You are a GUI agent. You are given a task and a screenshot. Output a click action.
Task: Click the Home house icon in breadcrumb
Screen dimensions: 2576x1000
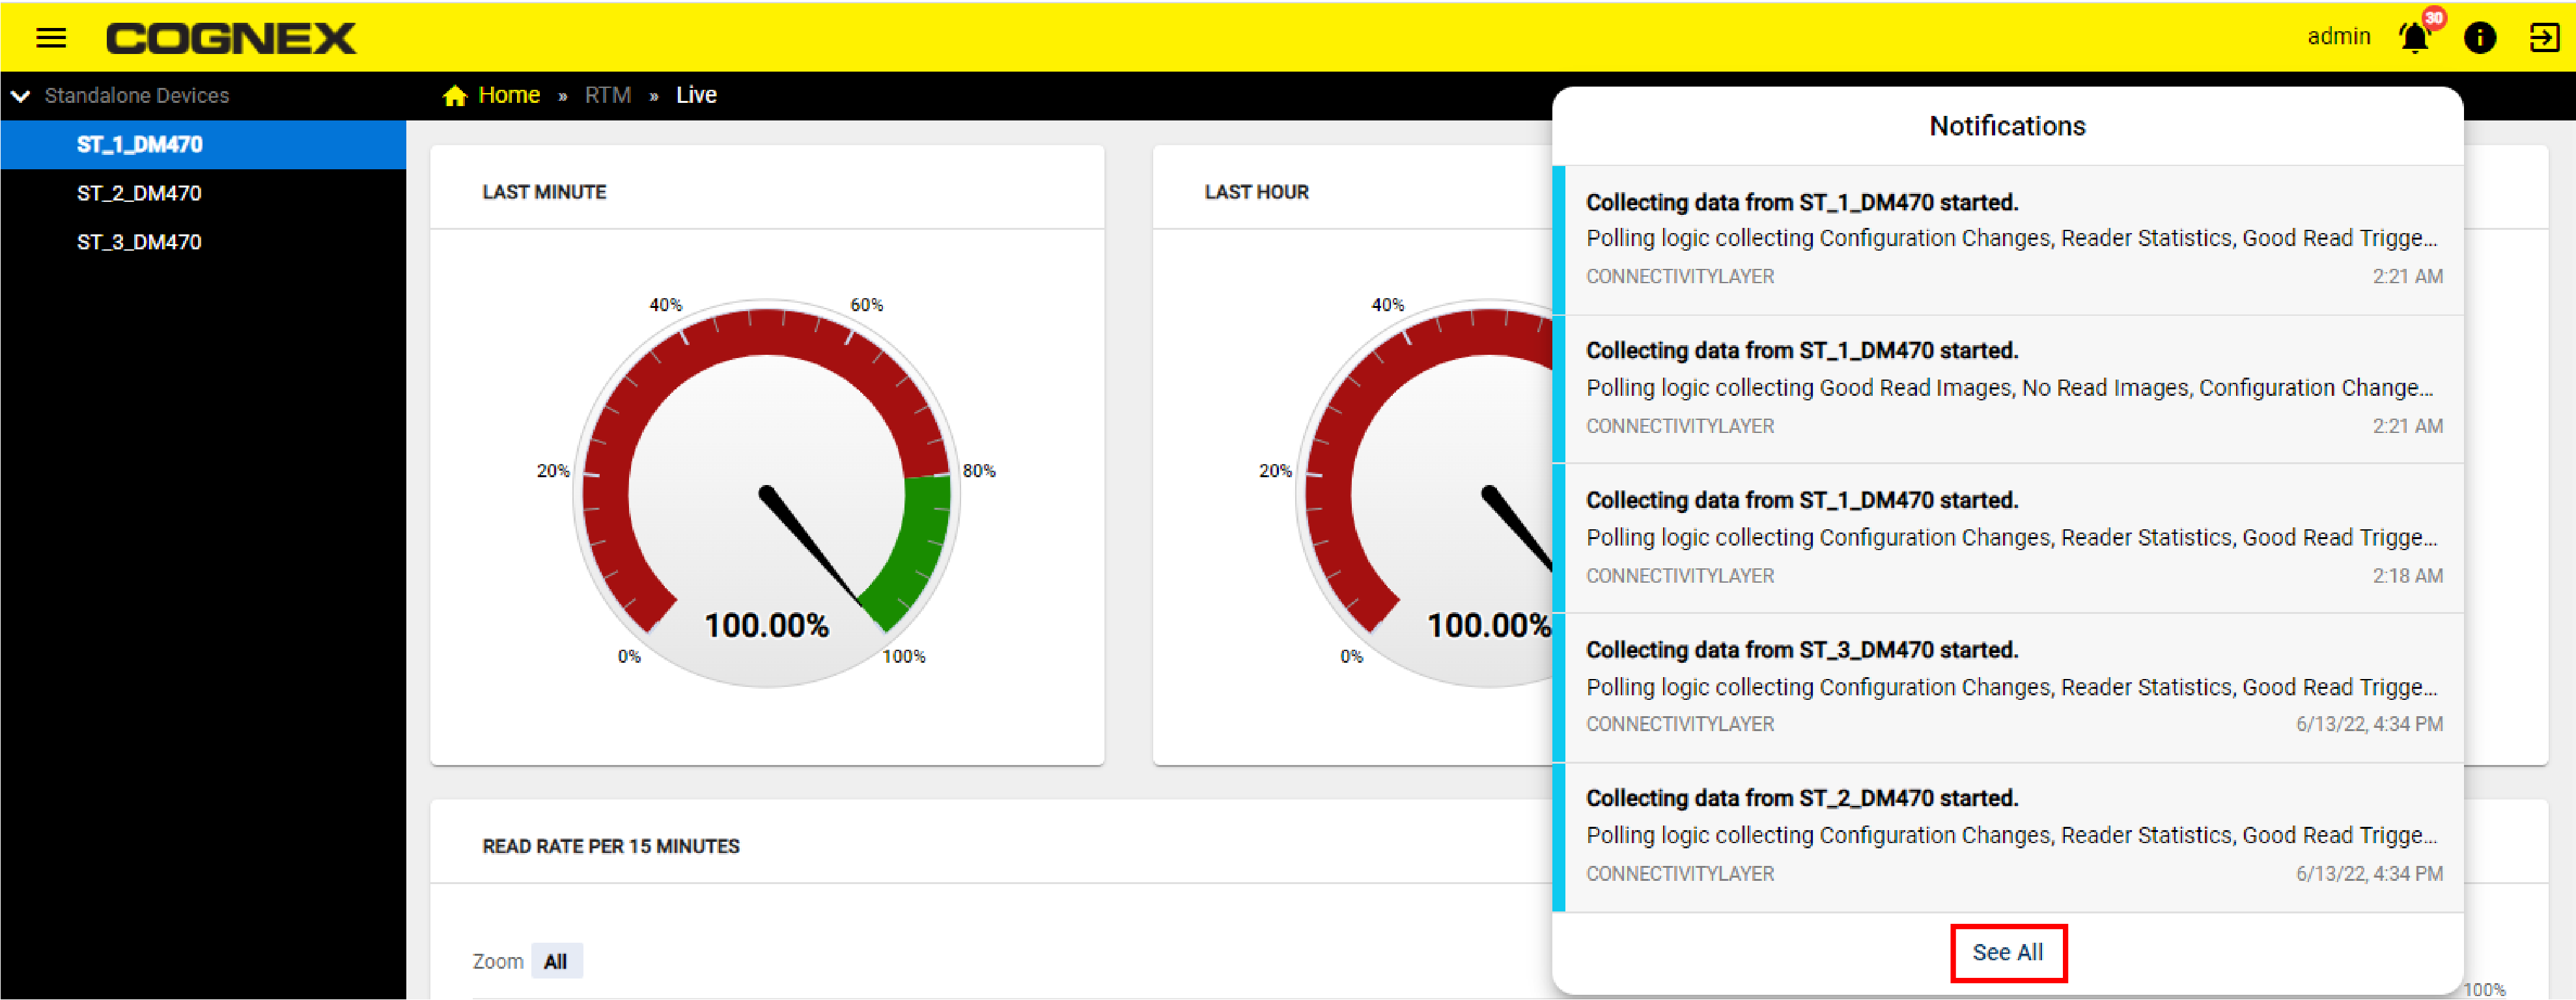455,95
